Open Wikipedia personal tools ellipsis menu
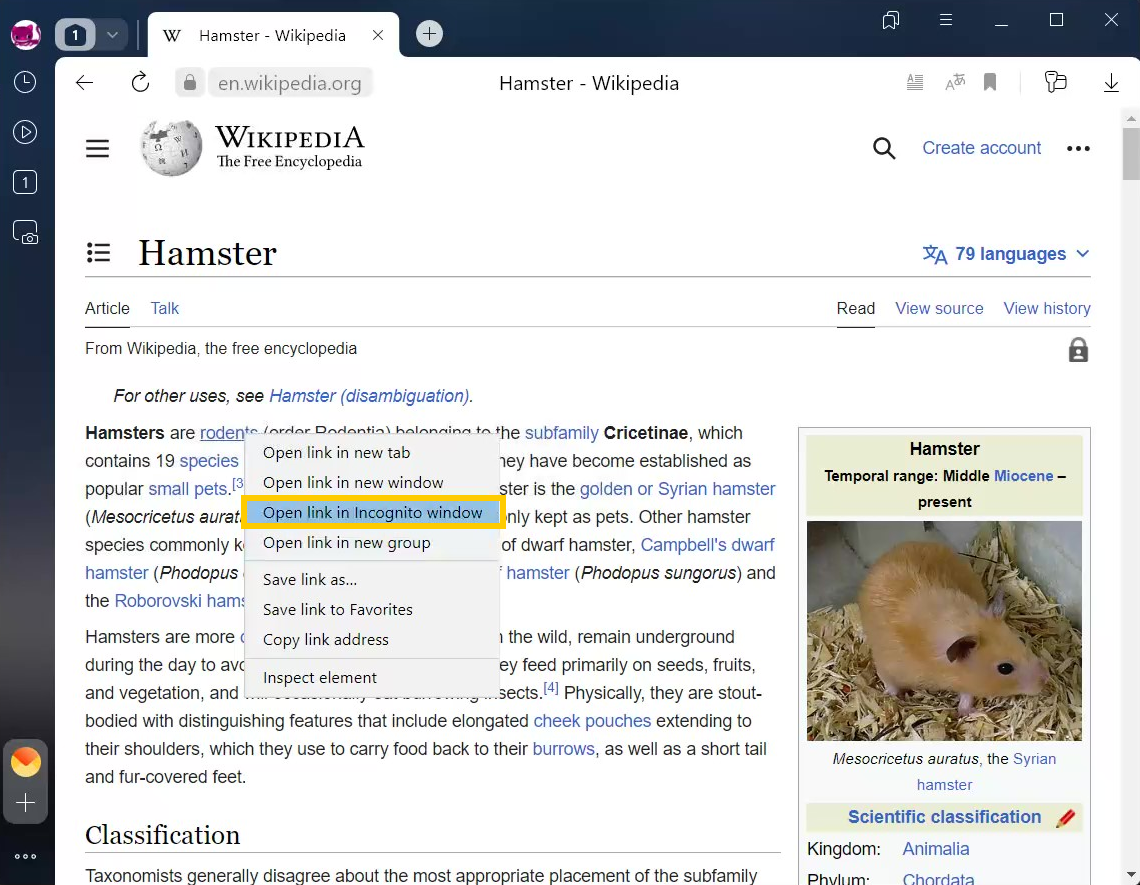The width and height of the screenshot is (1140, 885). [1078, 148]
